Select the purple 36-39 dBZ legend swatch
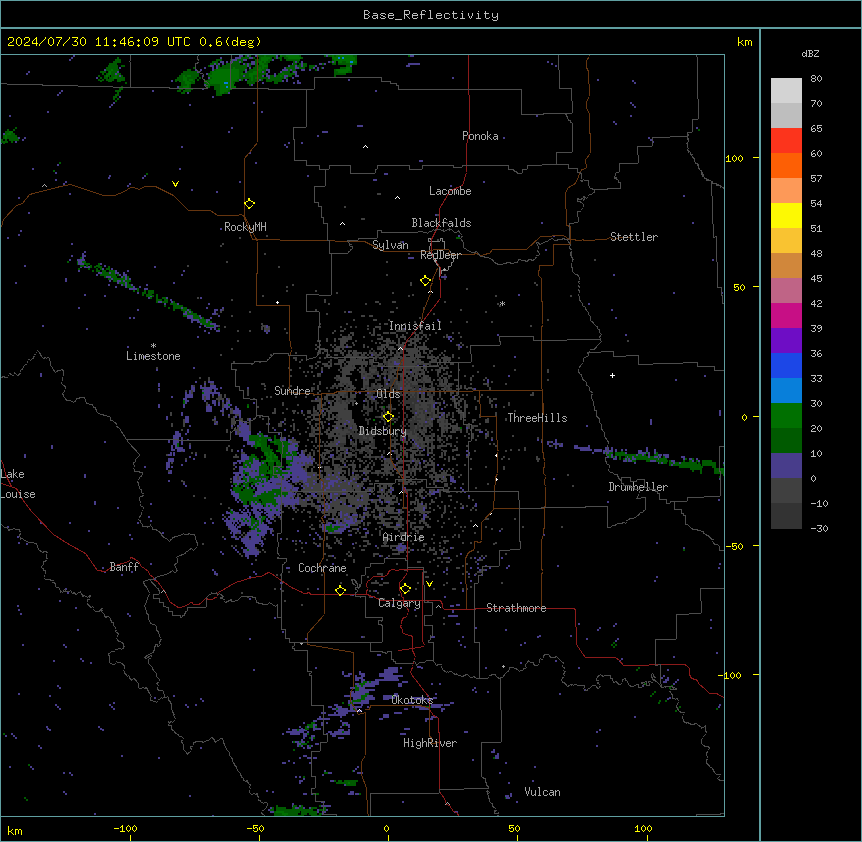This screenshot has height=842, width=862. pyautogui.click(x=786, y=341)
